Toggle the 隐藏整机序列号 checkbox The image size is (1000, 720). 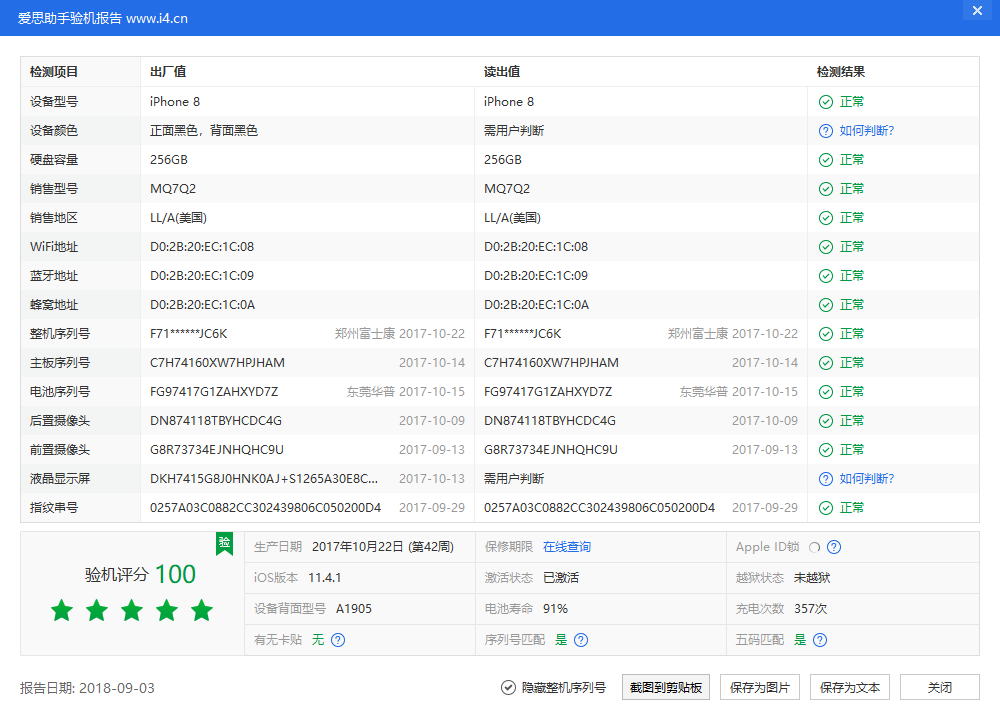pos(509,688)
